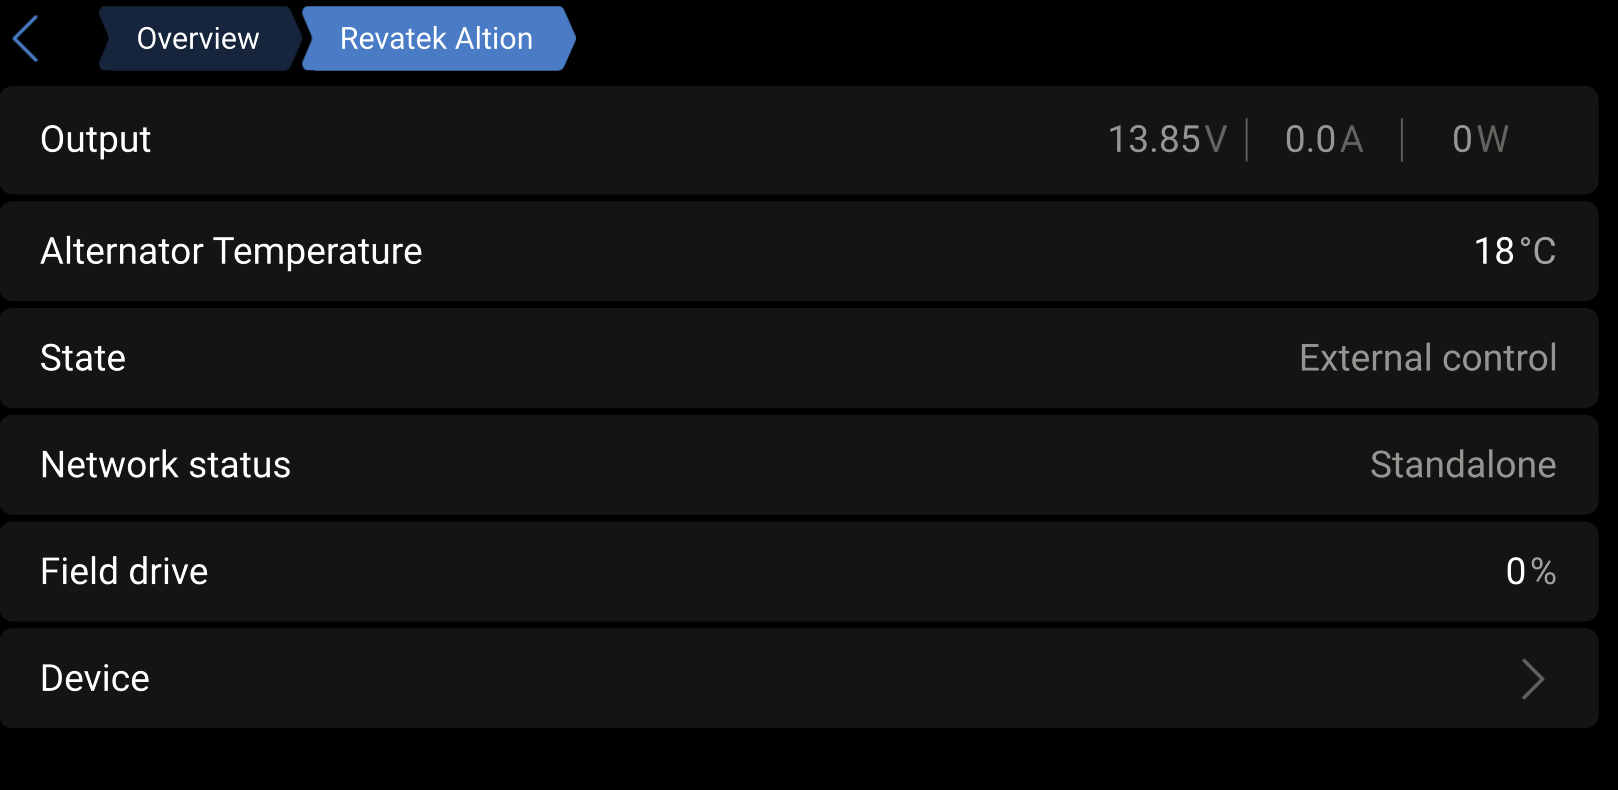Screen dimensions: 1618x790
Task: Select the Alternator Temperature row
Action: click(x=799, y=251)
